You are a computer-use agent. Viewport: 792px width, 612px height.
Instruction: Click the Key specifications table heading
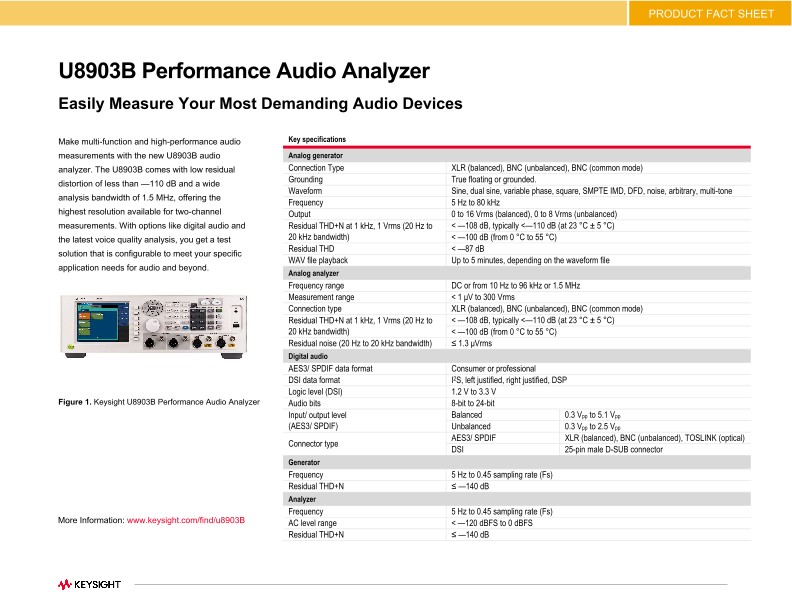(317, 139)
